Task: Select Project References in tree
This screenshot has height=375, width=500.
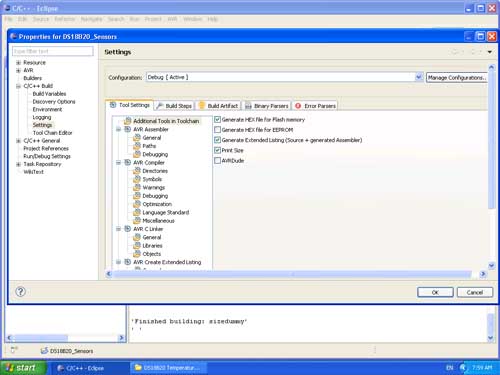Action: [x=46, y=148]
